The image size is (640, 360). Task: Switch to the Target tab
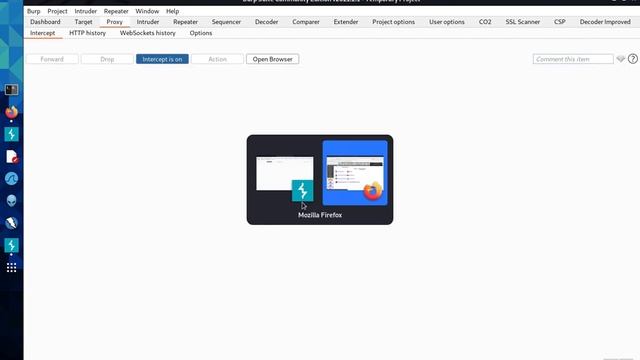(x=83, y=22)
